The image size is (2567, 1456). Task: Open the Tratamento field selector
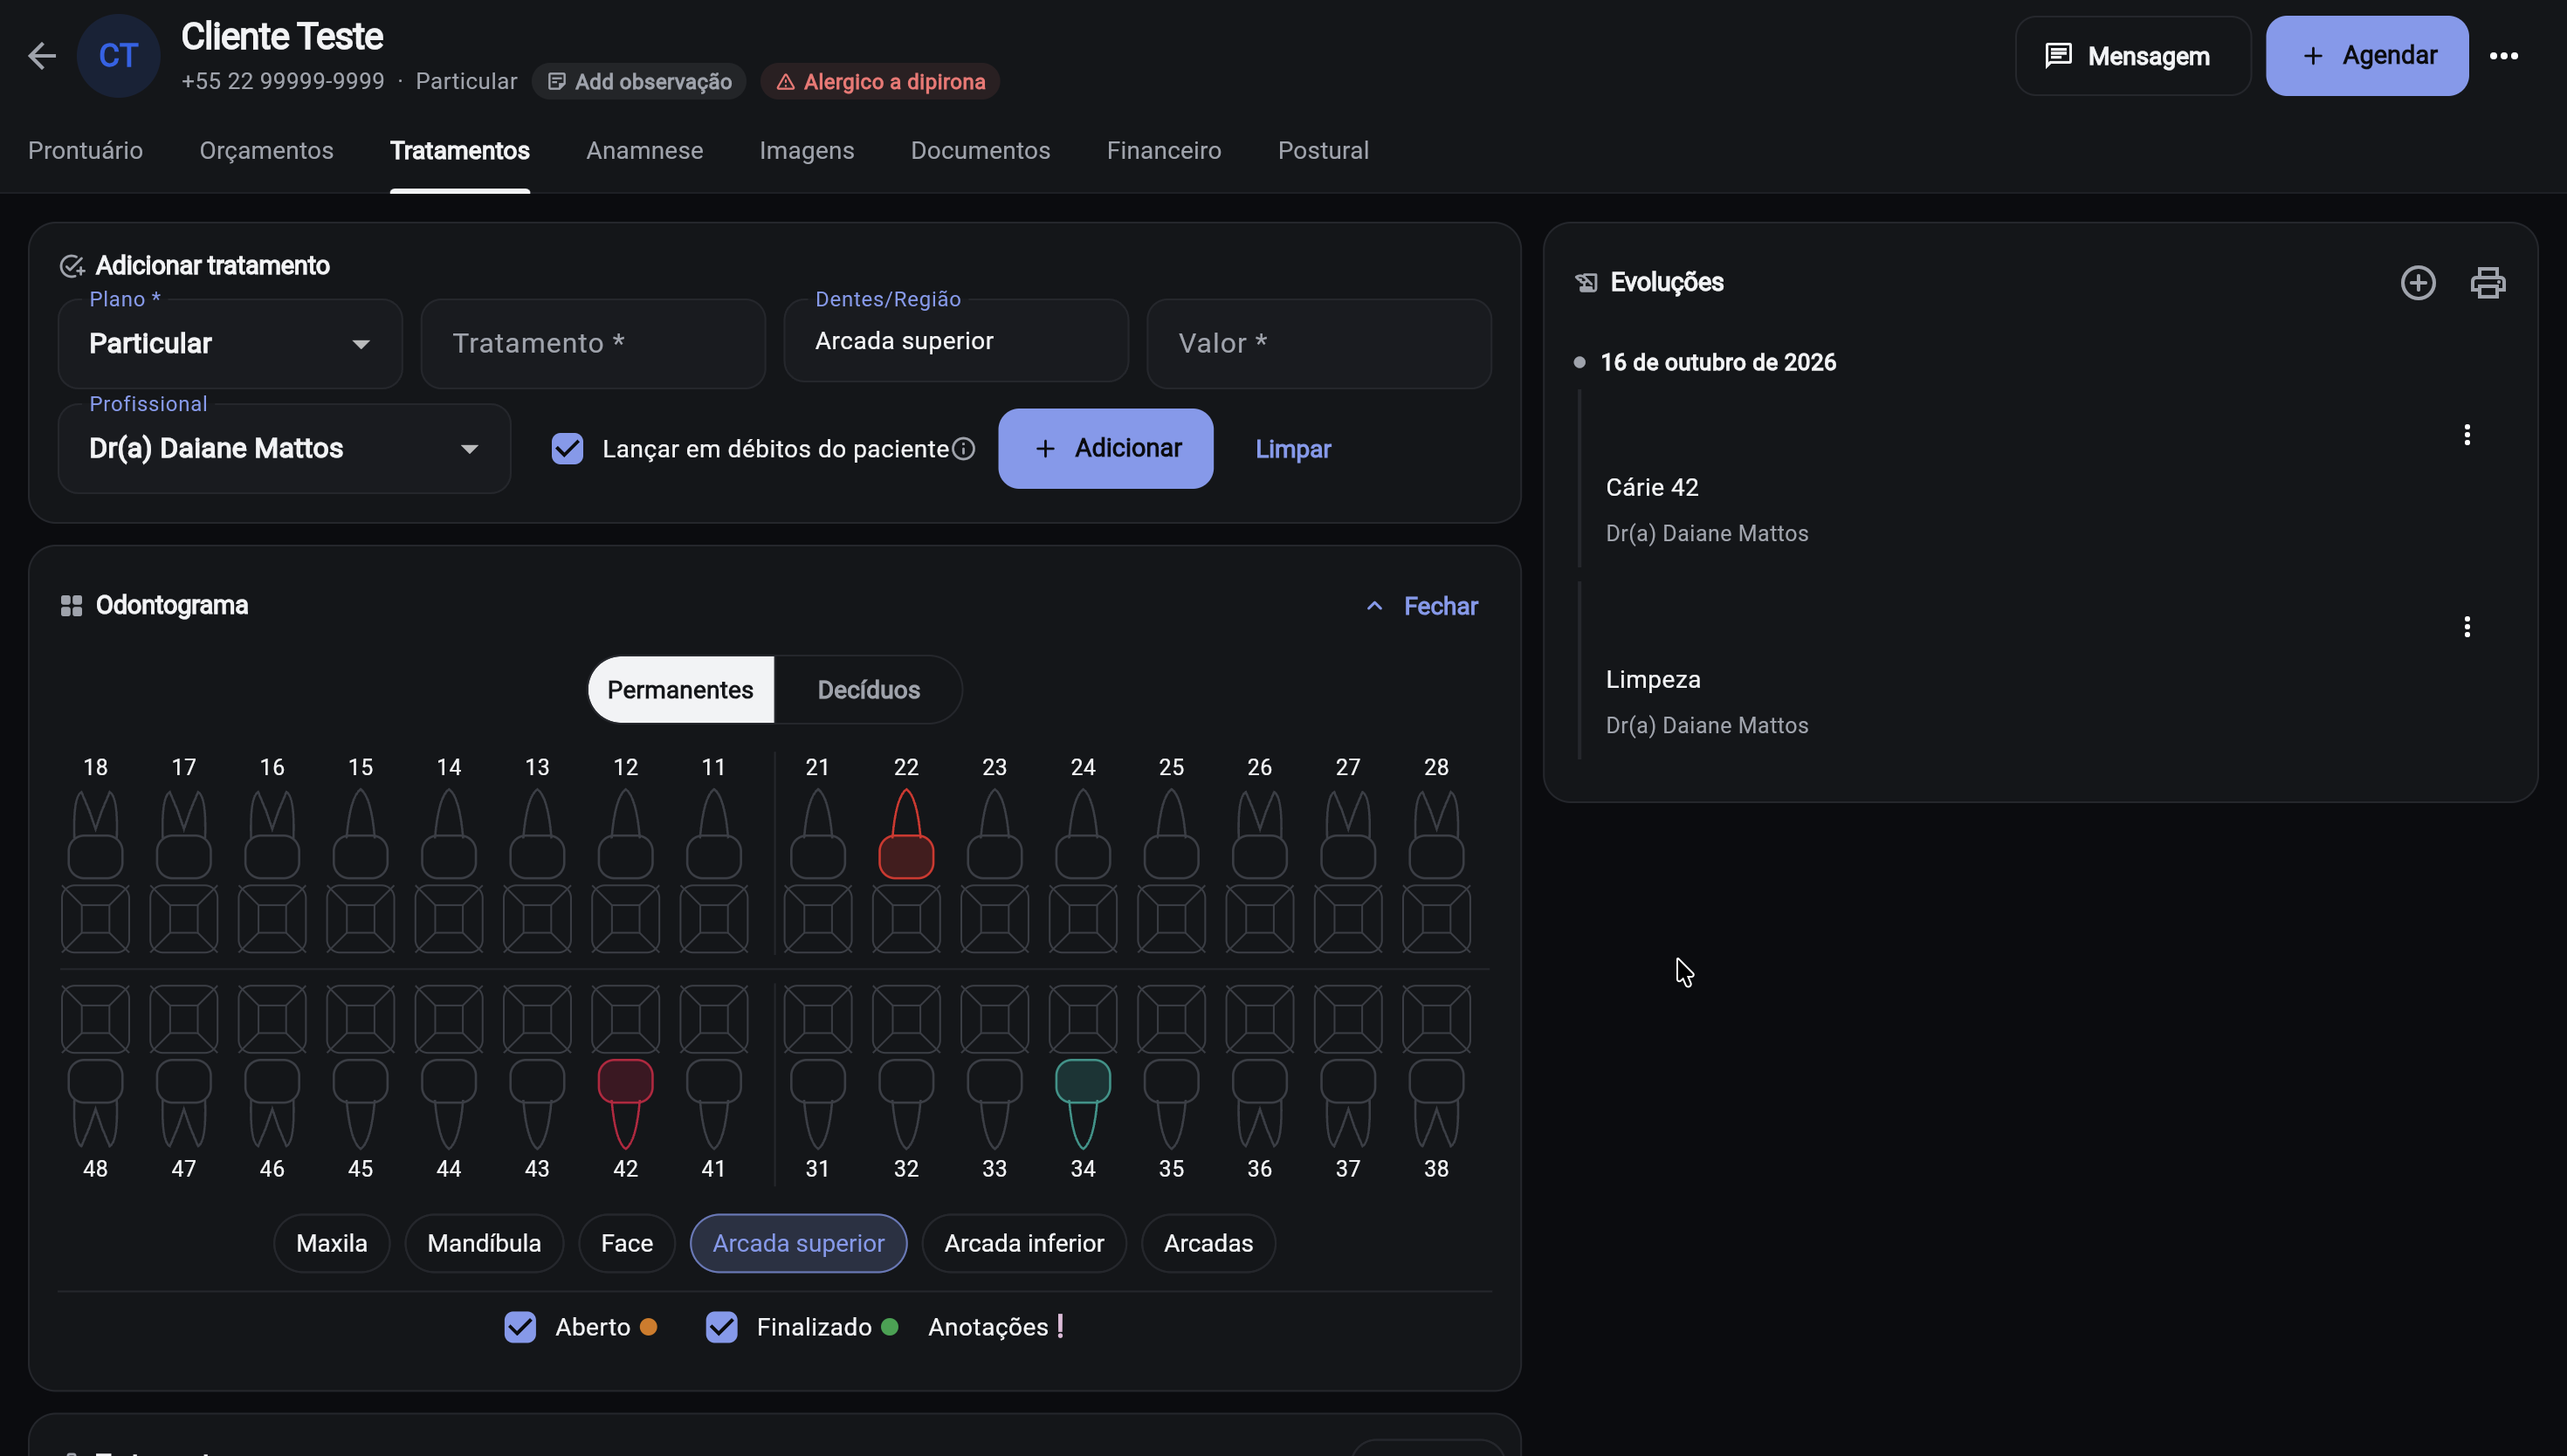[593, 344]
